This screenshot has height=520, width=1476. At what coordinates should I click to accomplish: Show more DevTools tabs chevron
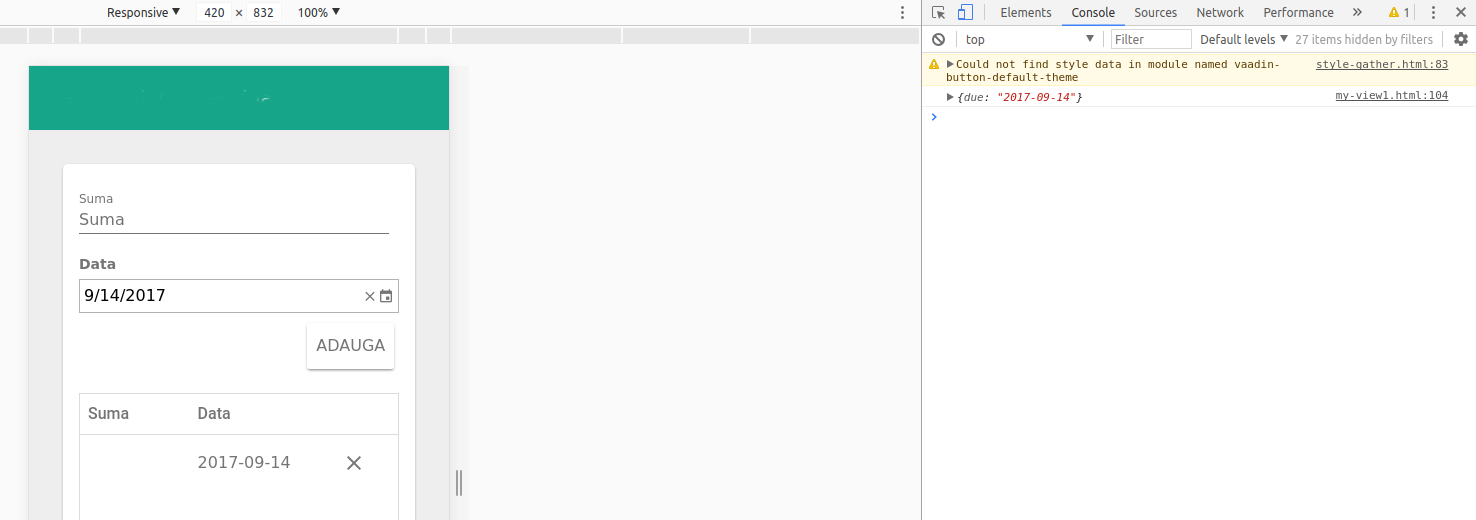[x=1357, y=13]
